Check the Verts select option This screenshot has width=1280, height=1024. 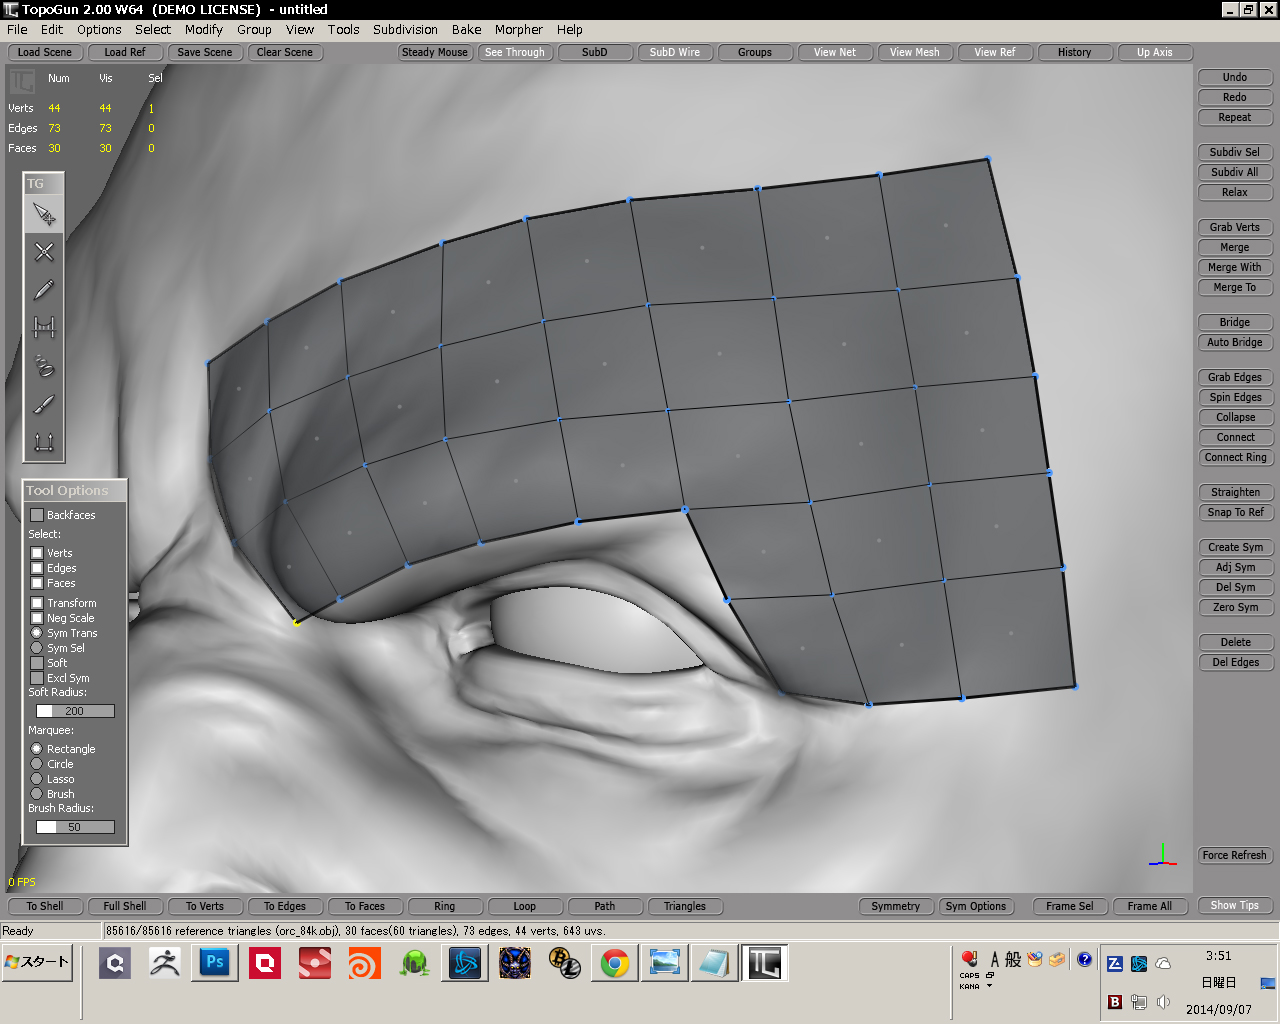coord(37,553)
